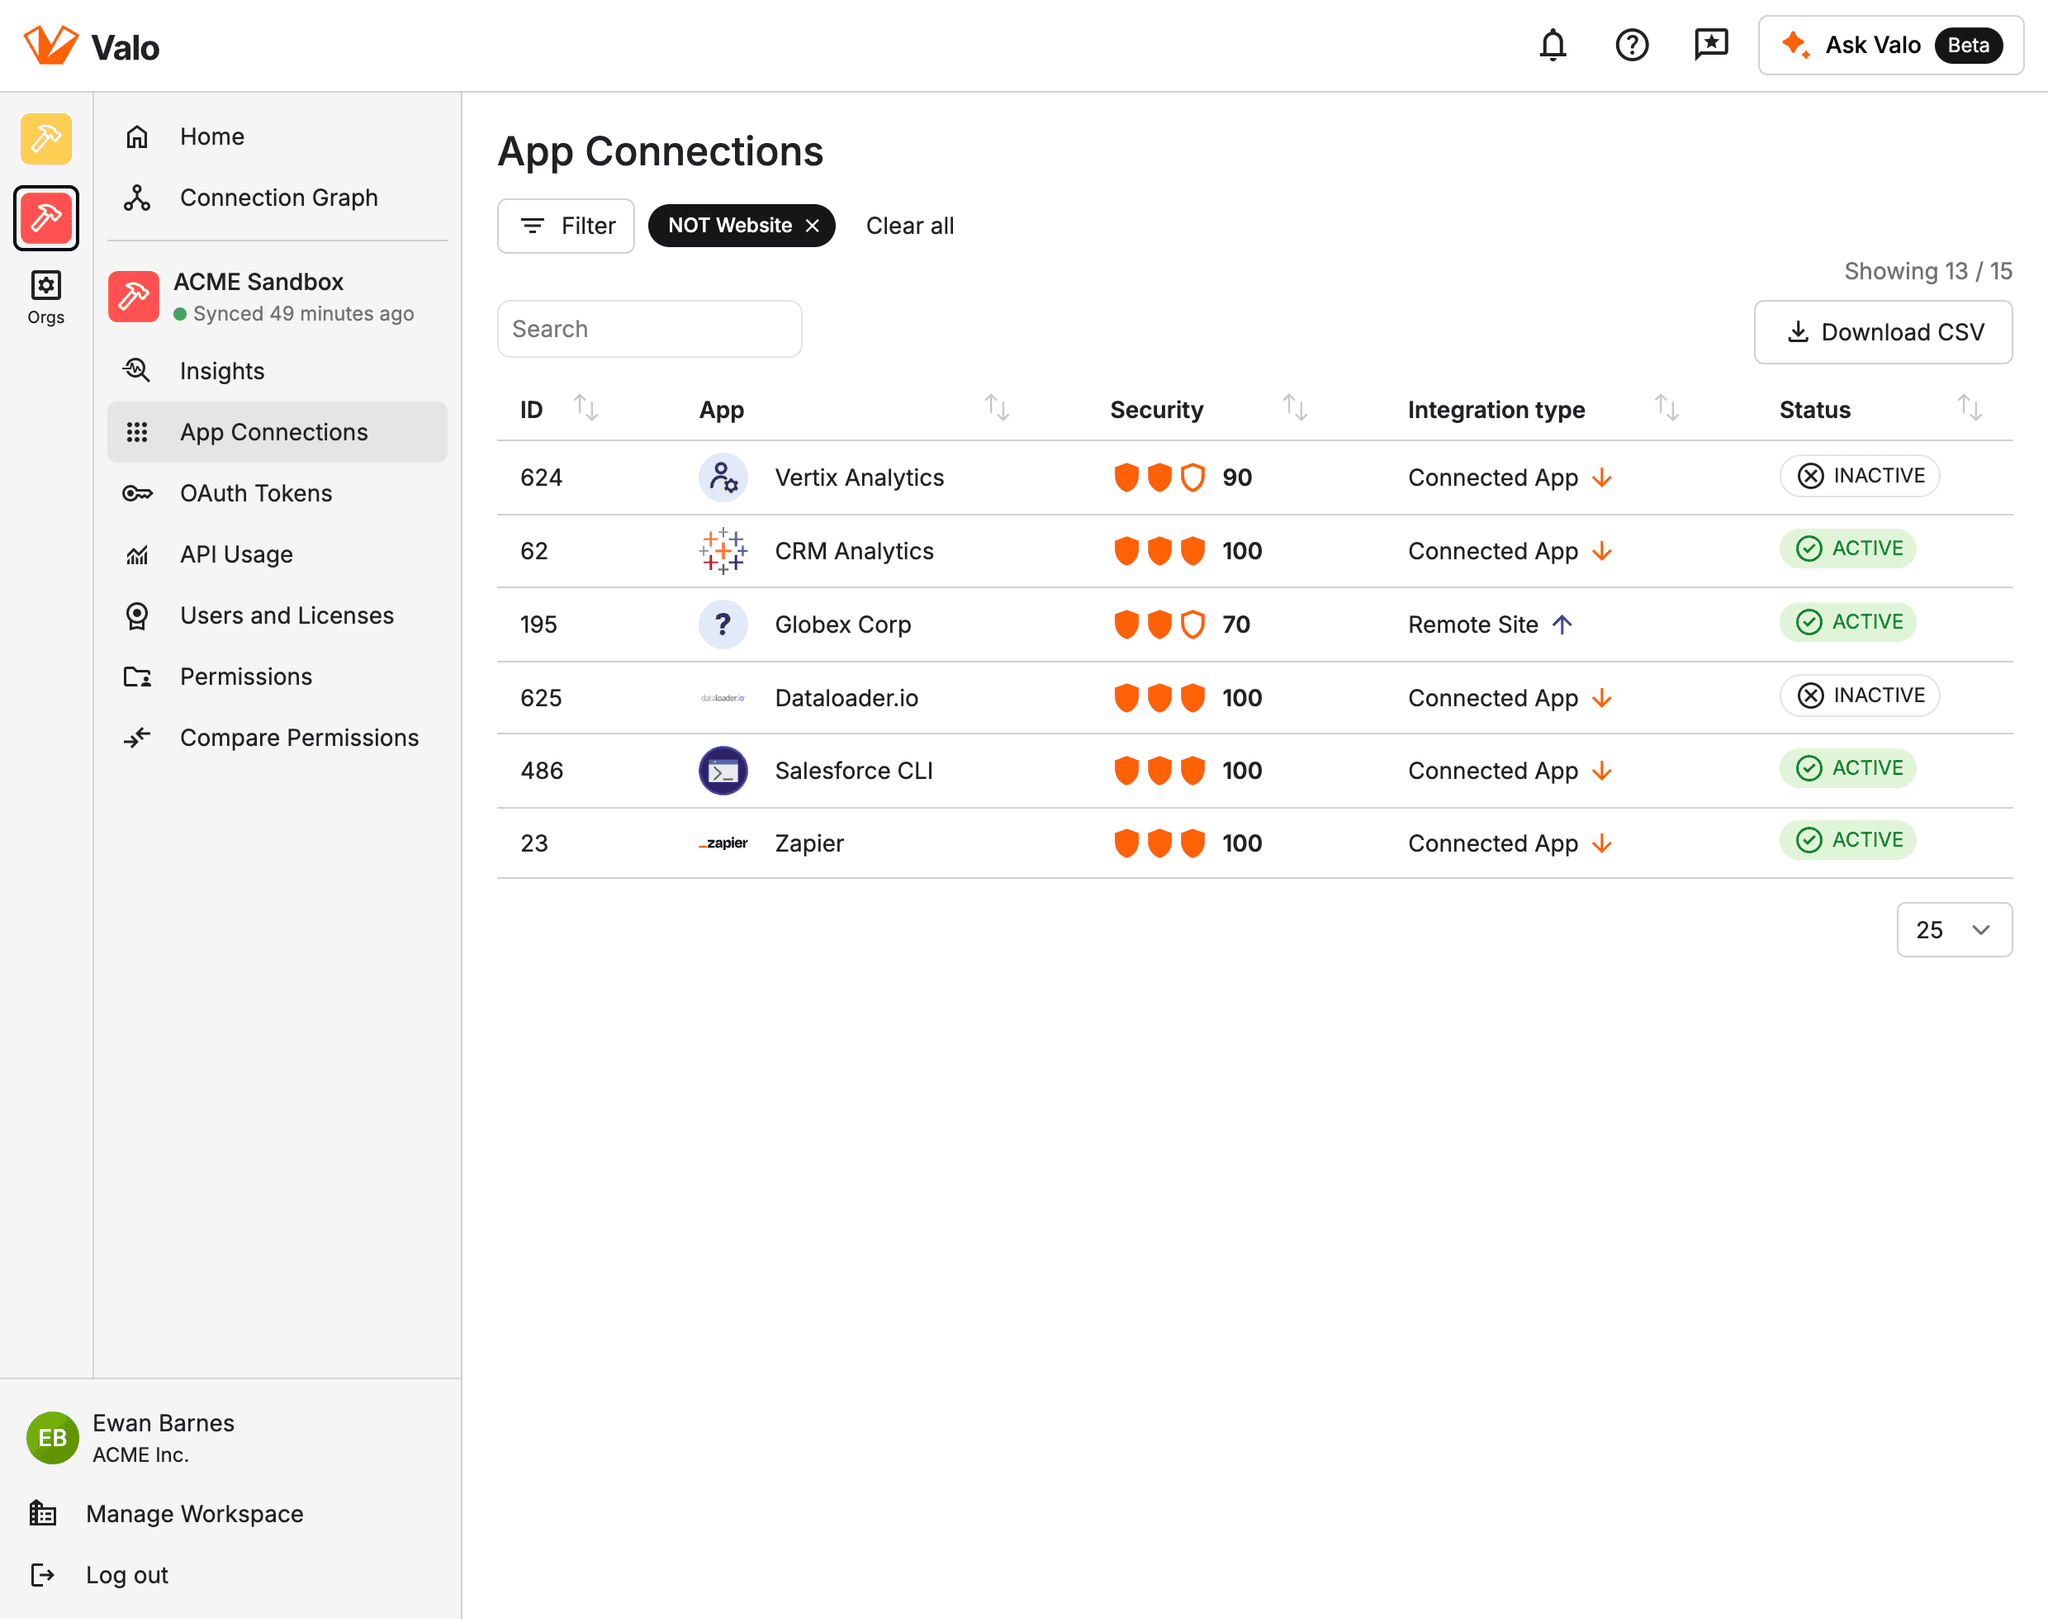
Task: Focus the Search field
Action: (649, 329)
